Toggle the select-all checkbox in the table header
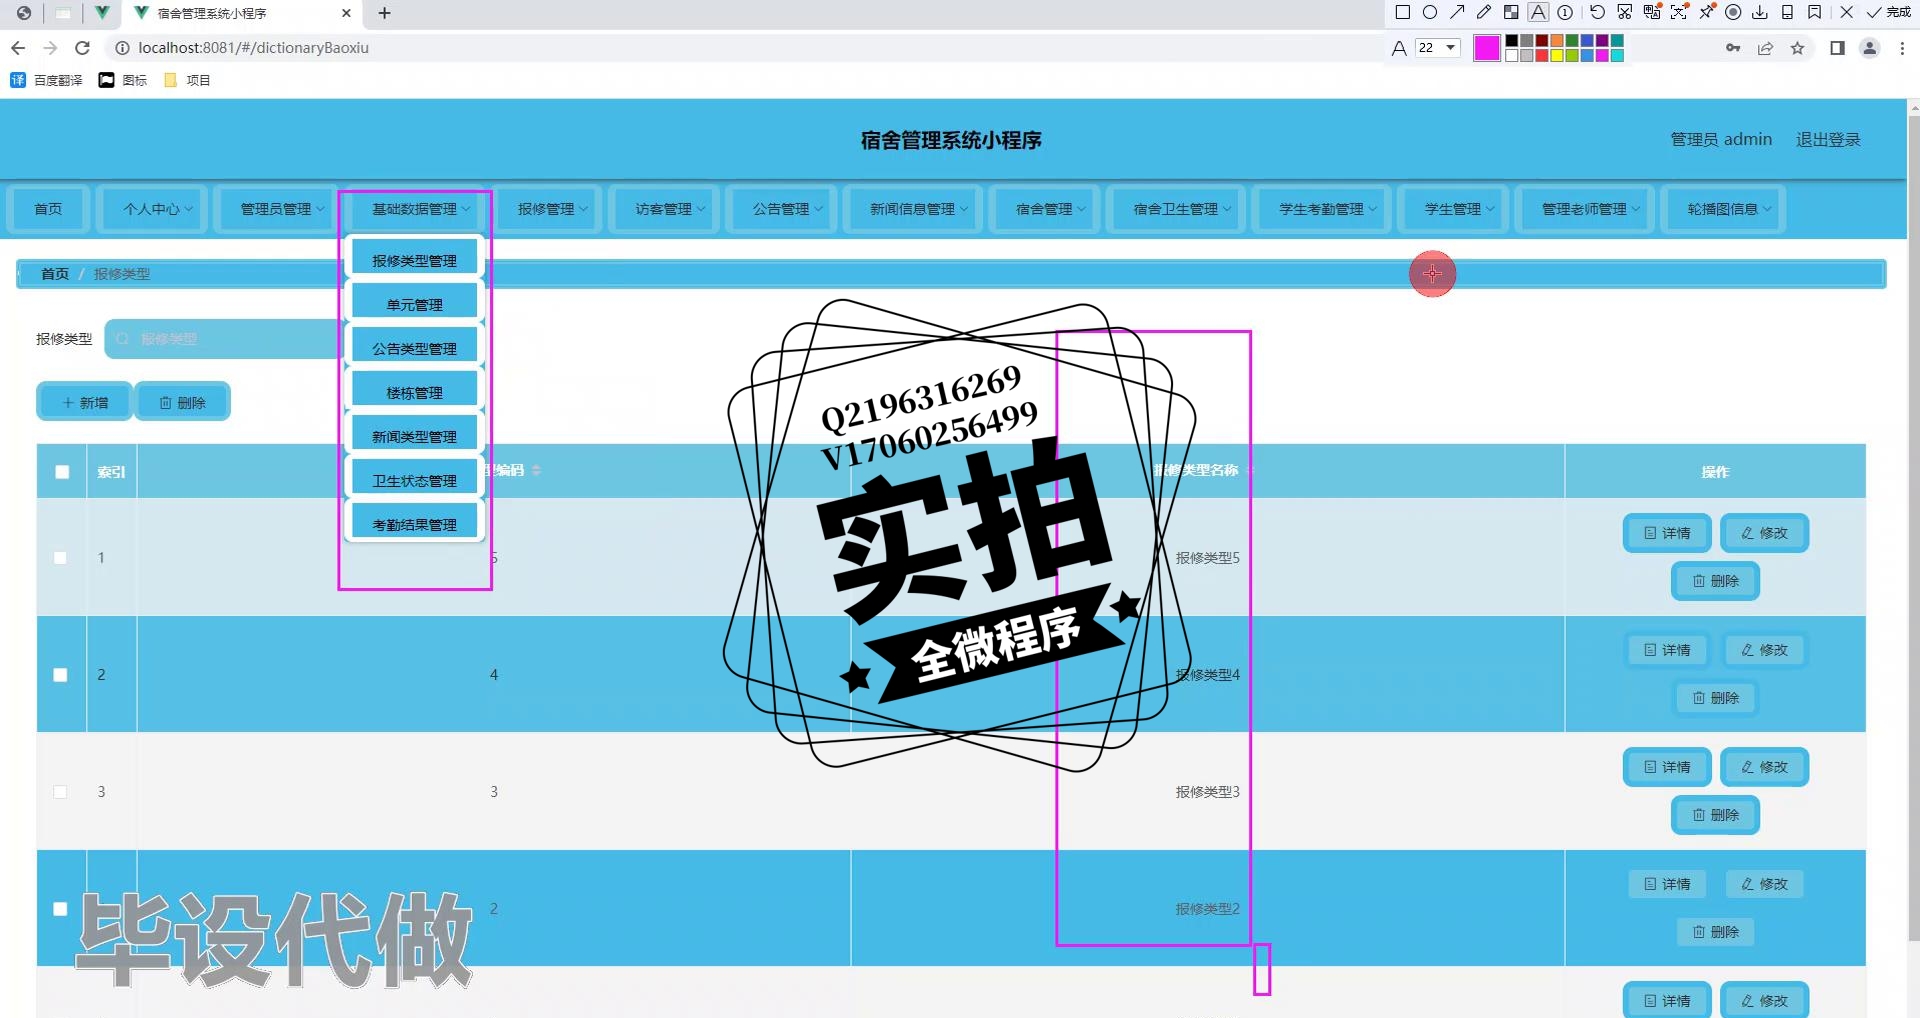The width and height of the screenshot is (1920, 1018). click(x=62, y=472)
